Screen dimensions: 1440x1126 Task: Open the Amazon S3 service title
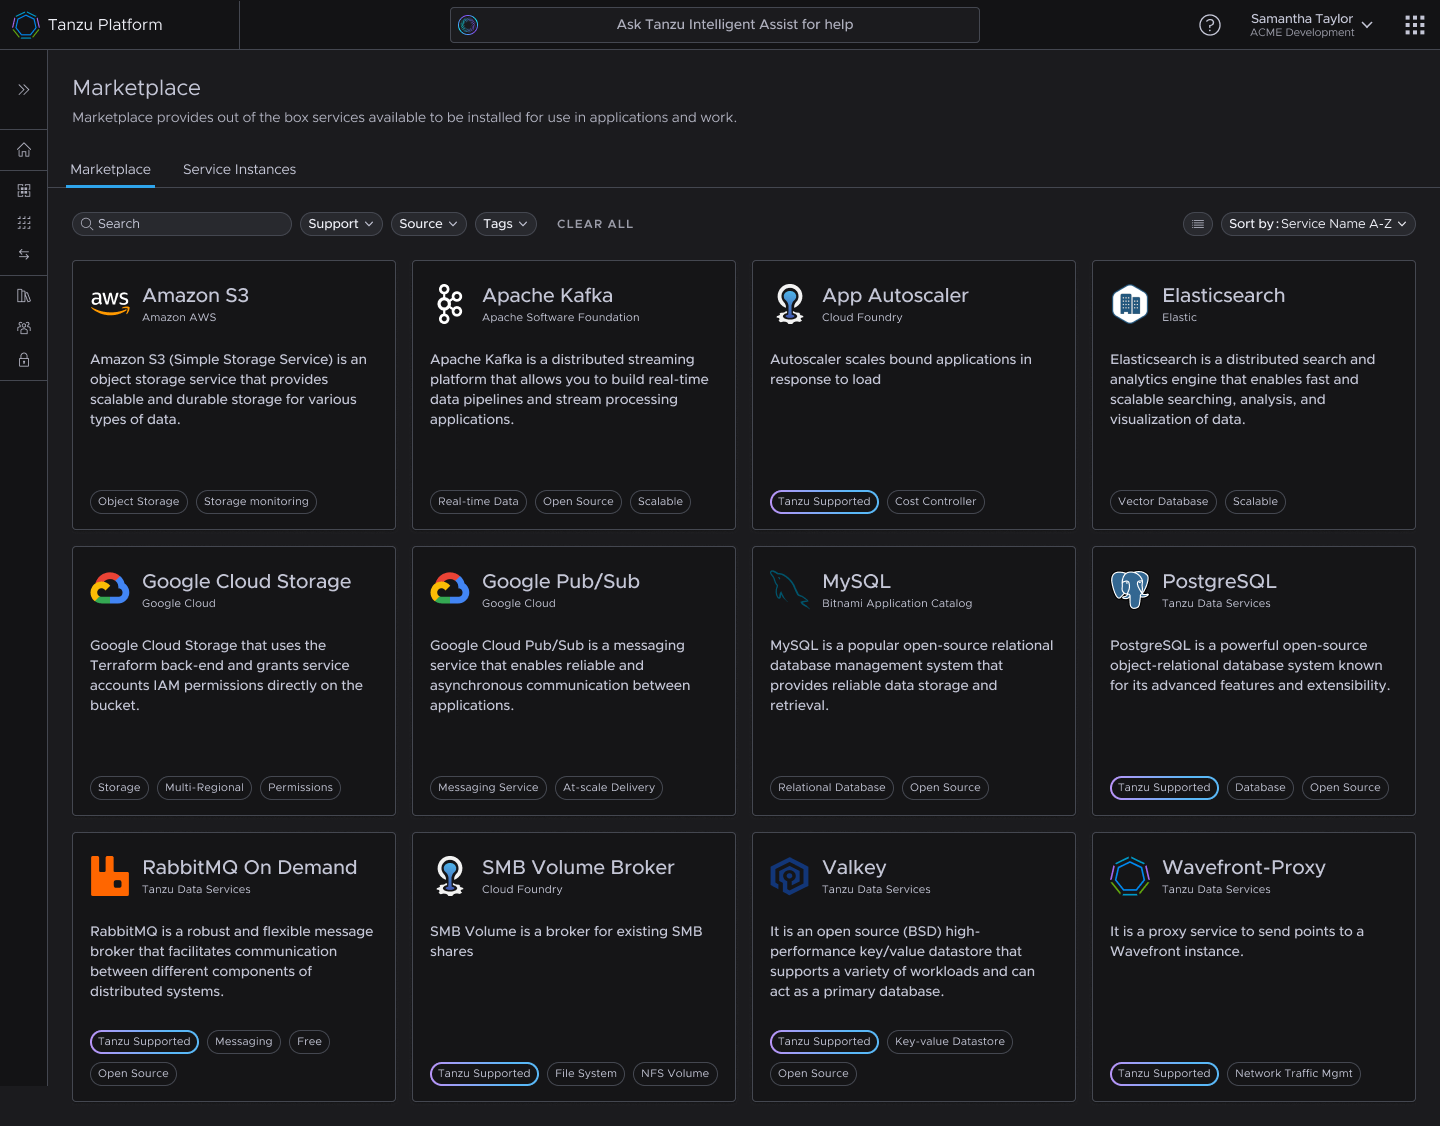point(196,296)
